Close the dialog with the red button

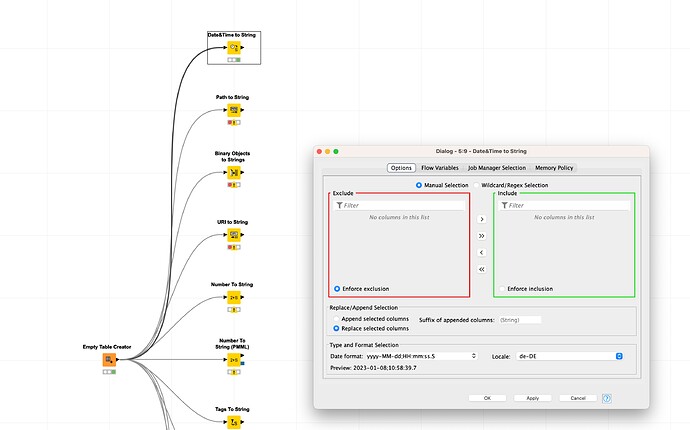coord(319,151)
